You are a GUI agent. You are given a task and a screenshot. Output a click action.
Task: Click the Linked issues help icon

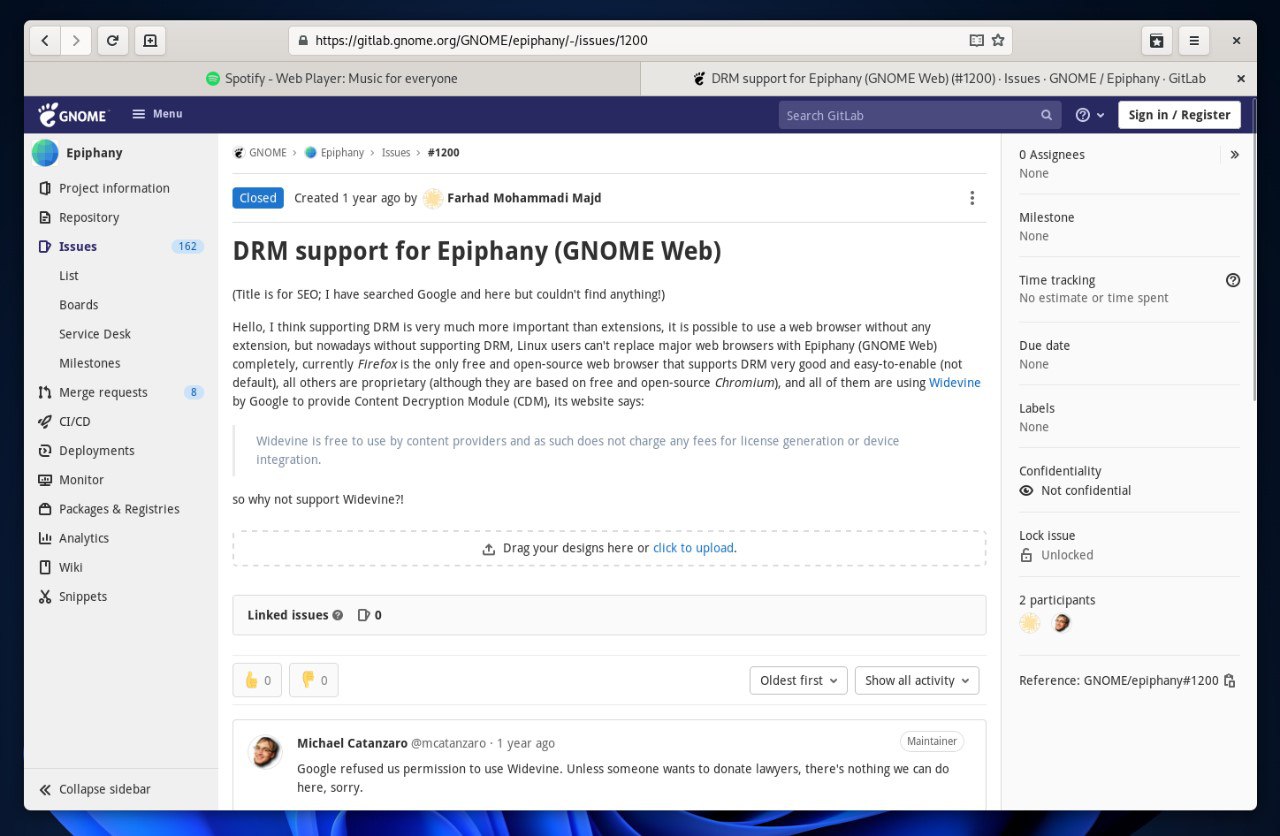click(338, 615)
